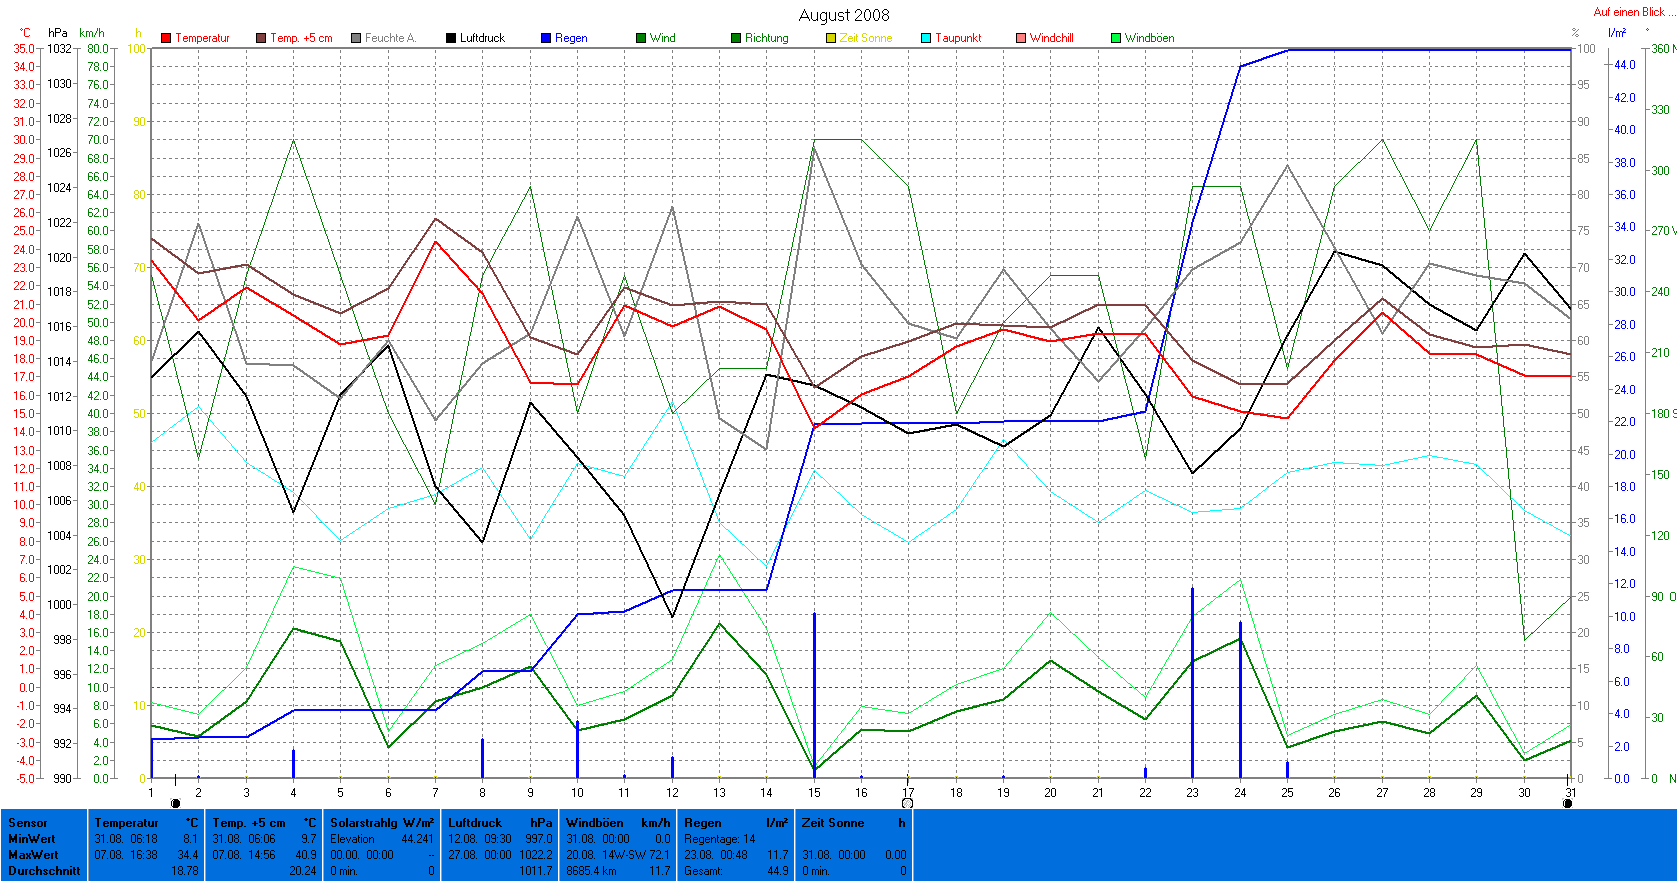
Task: Select the Wind legend label
Action: point(662,38)
